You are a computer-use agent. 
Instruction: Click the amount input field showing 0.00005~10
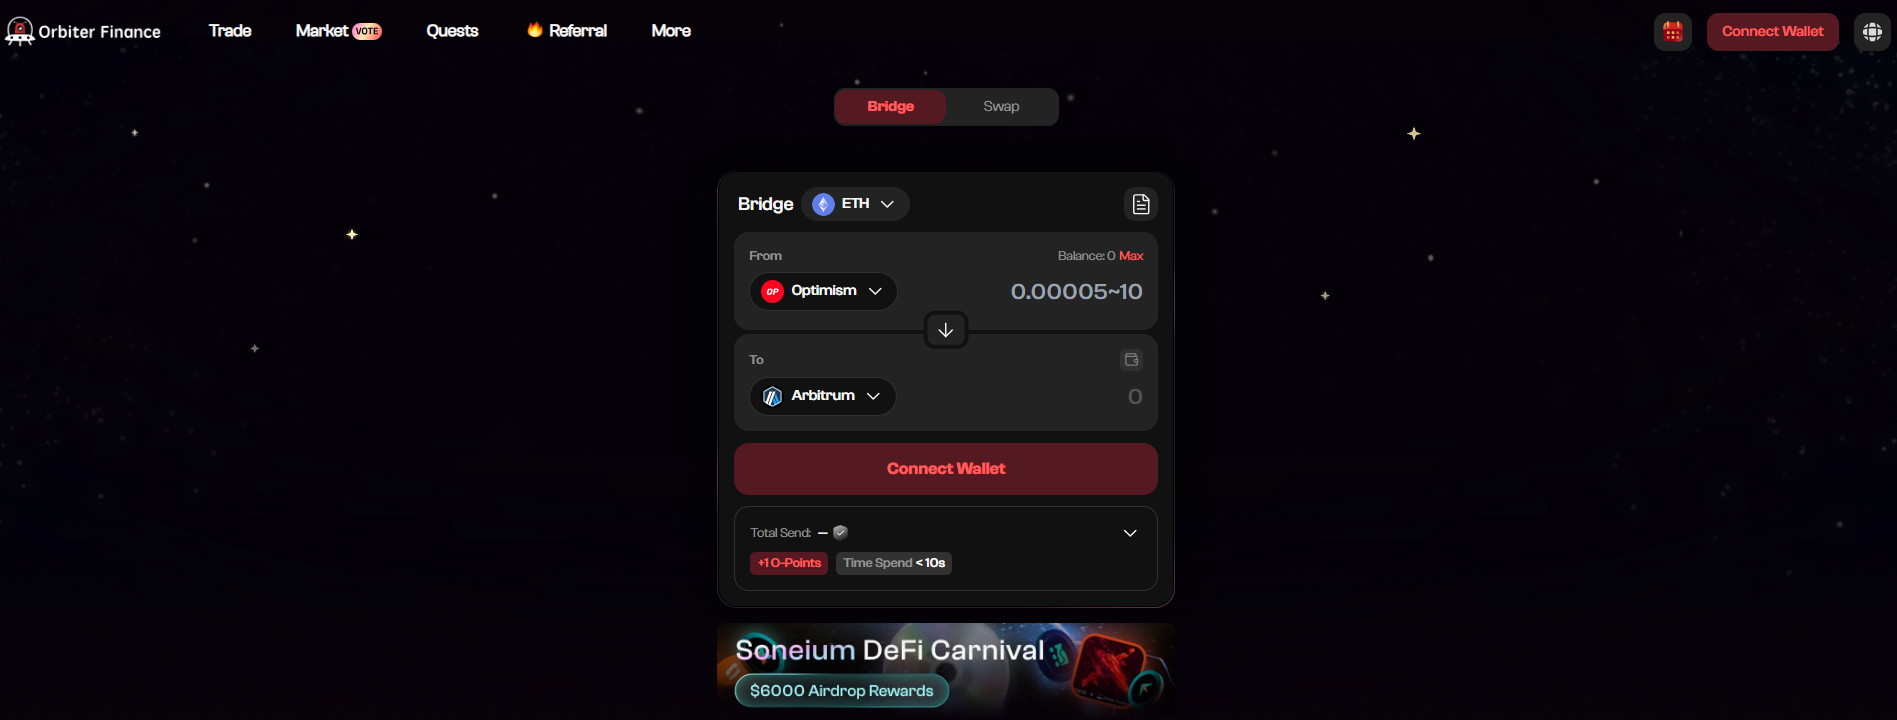click(x=1076, y=292)
